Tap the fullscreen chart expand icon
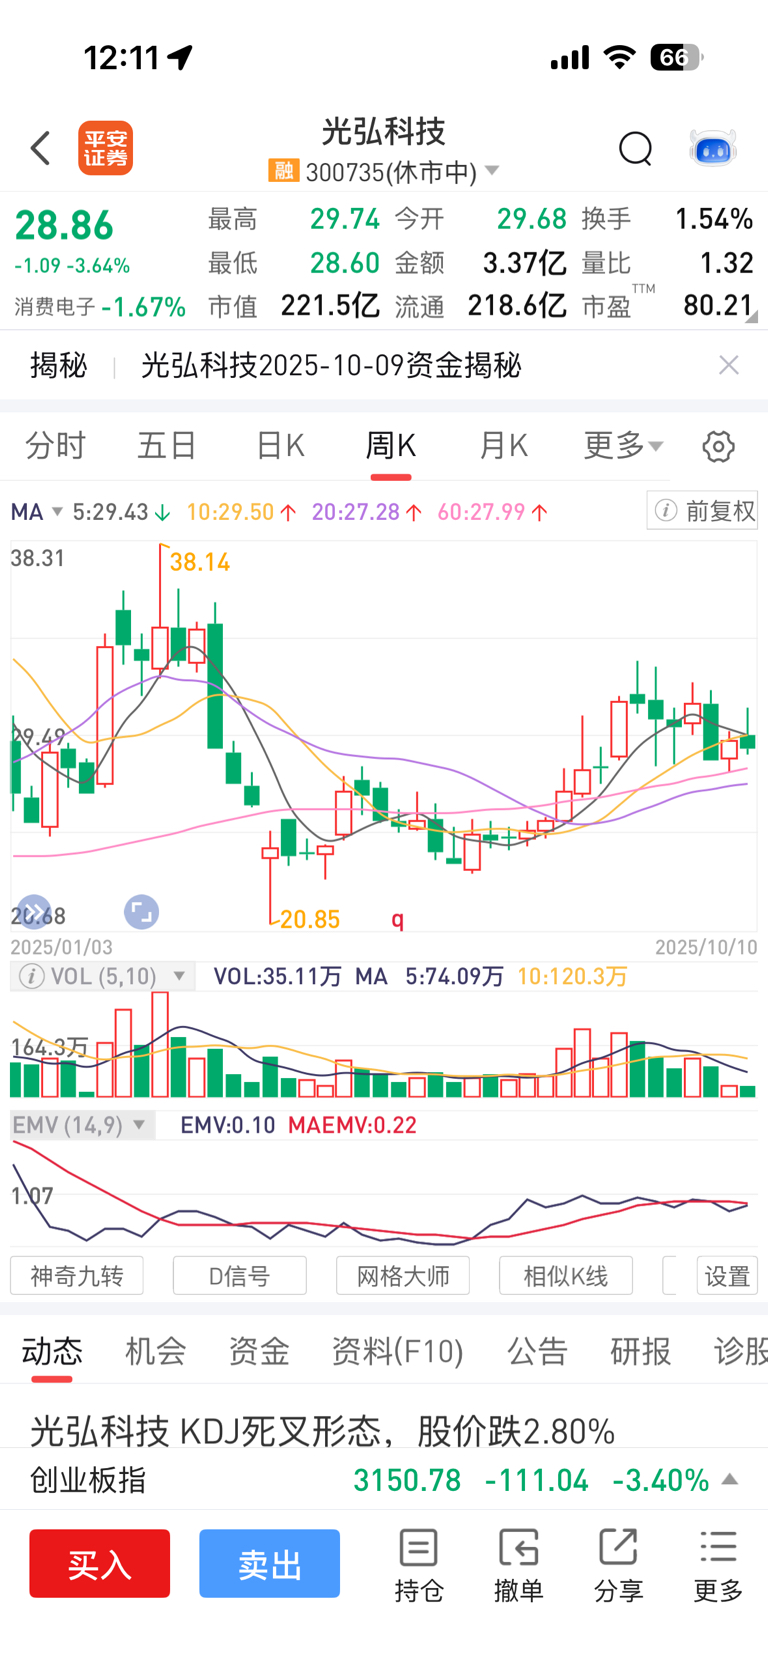This screenshot has height=1665, width=769. tap(141, 911)
